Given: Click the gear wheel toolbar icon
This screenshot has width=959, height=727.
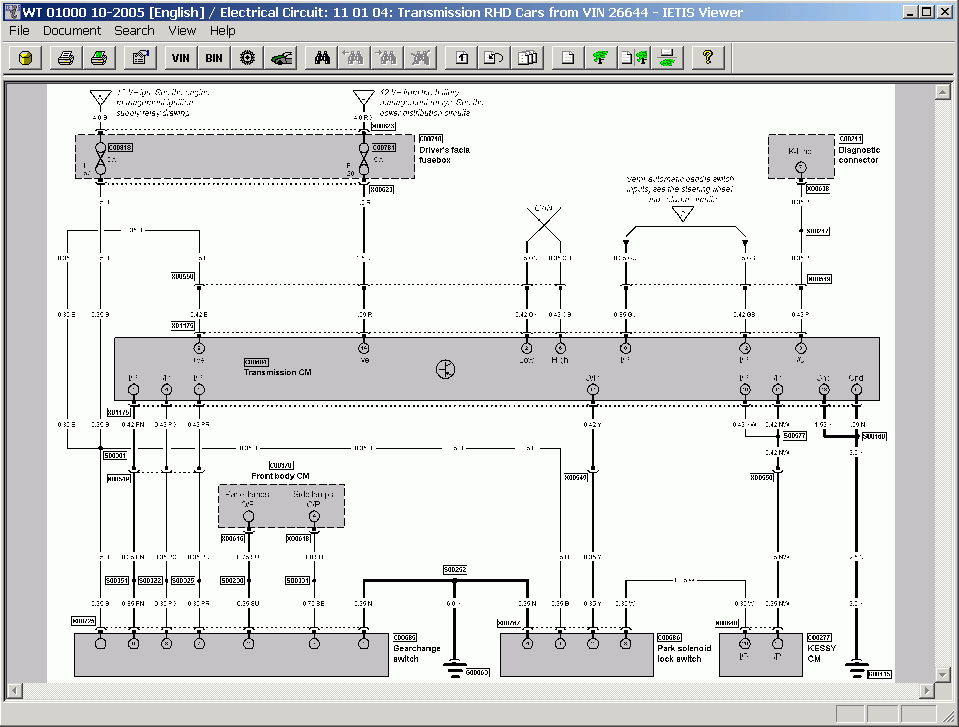Looking at the screenshot, I should (247, 58).
